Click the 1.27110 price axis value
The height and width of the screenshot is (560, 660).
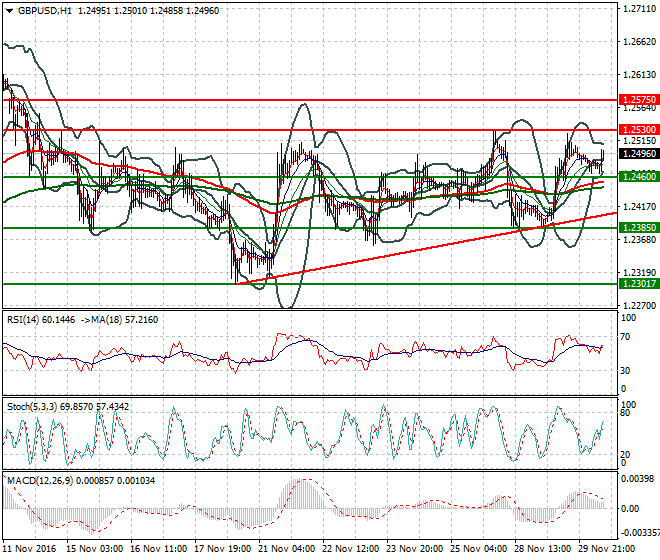coord(639,8)
